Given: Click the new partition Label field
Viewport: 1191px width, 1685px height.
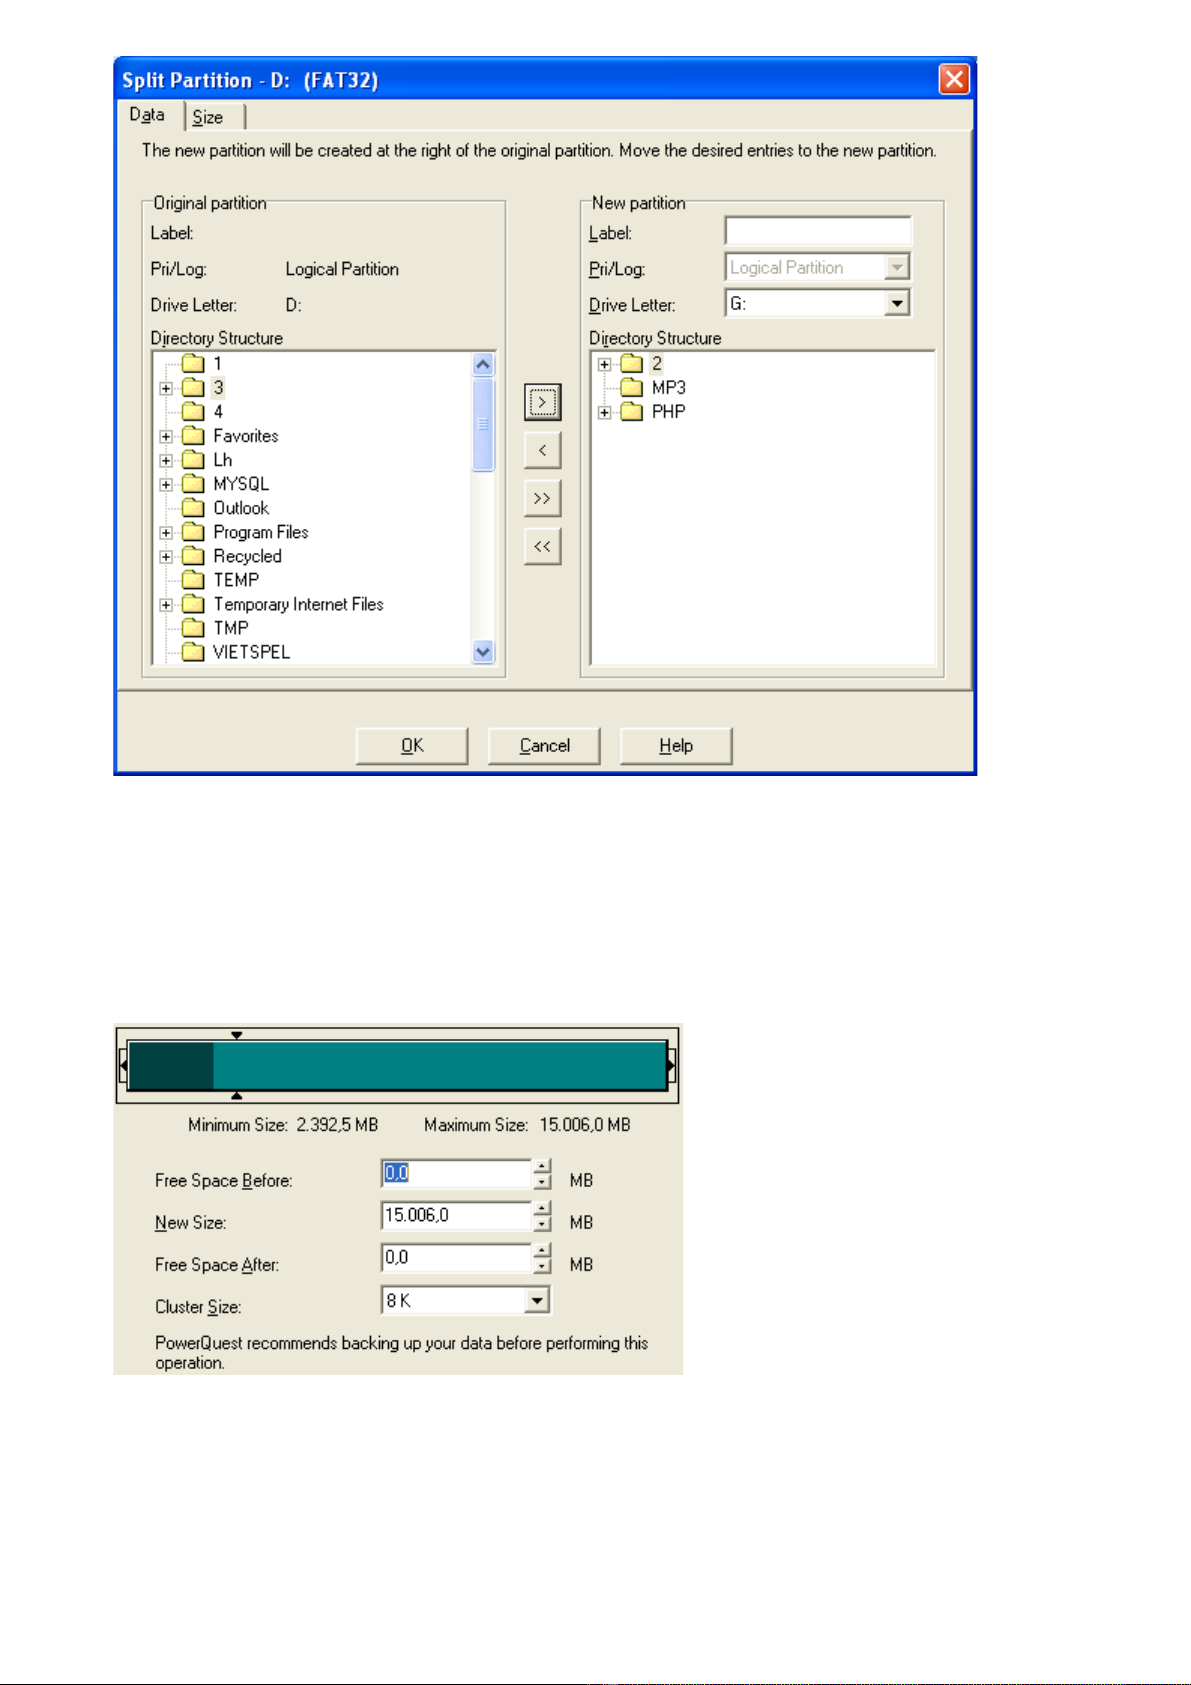Looking at the screenshot, I should pyautogui.click(x=817, y=232).
